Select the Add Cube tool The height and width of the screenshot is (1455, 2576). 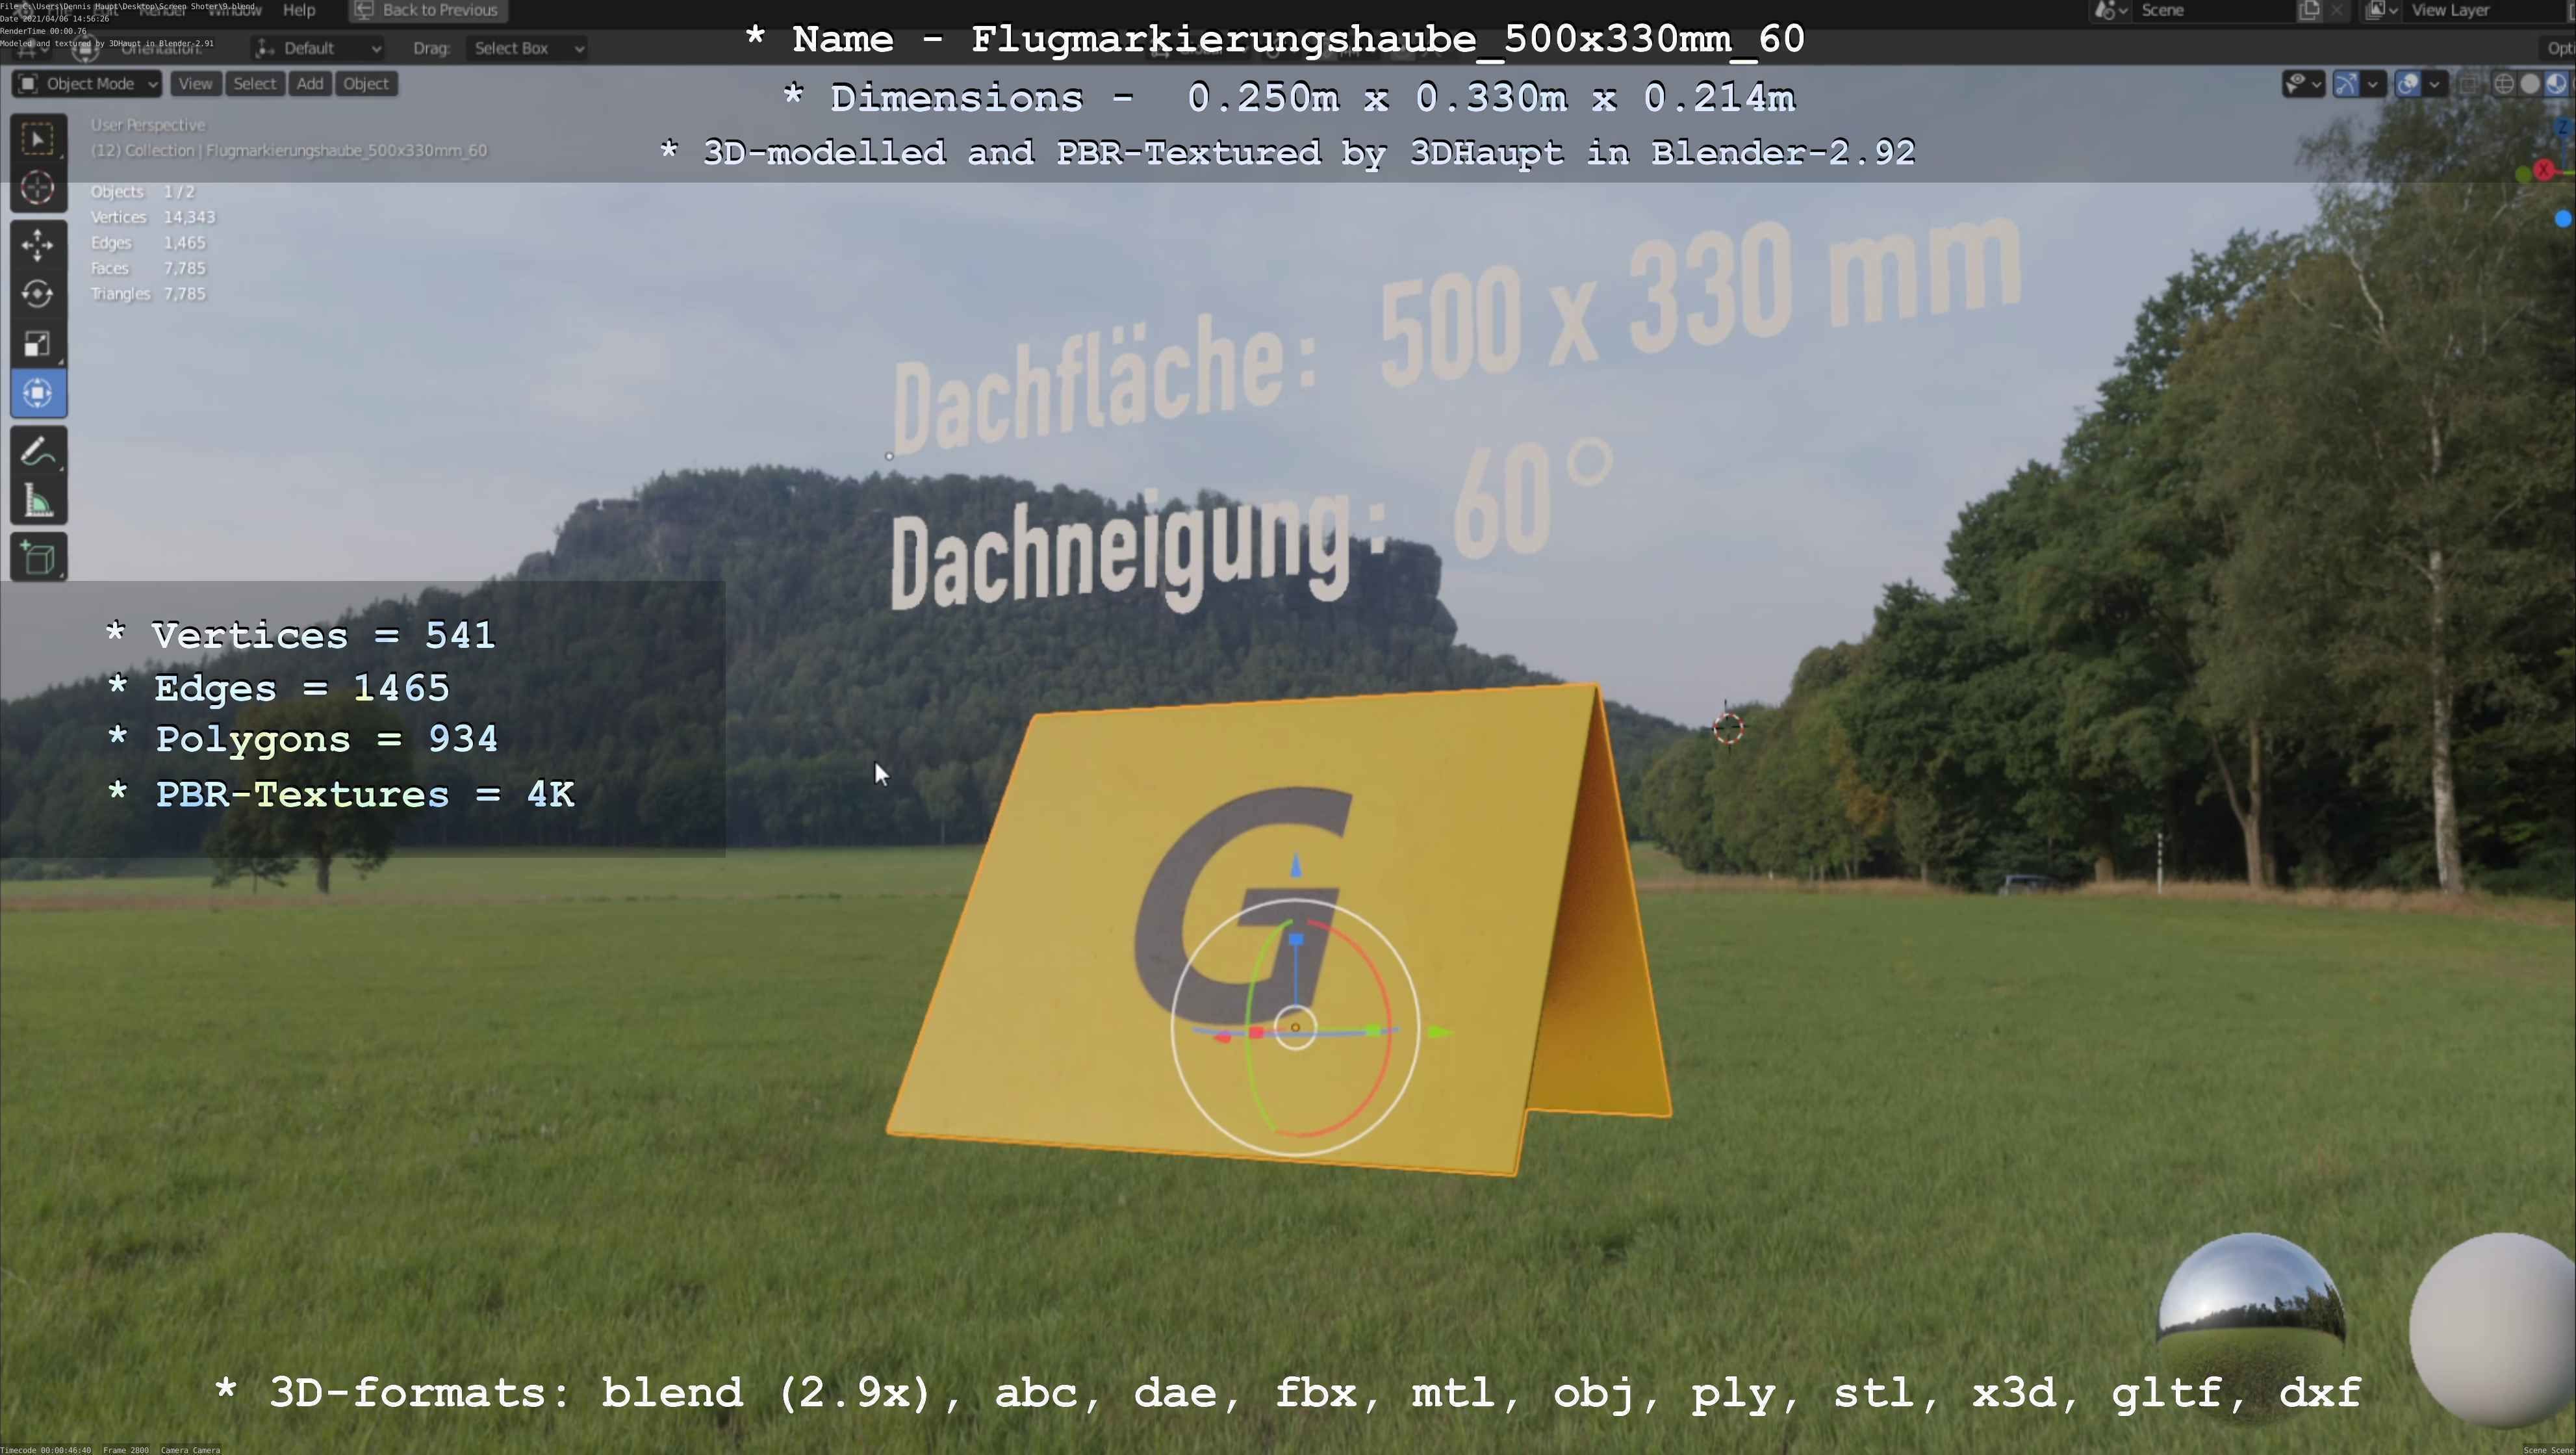pos(38,558)
